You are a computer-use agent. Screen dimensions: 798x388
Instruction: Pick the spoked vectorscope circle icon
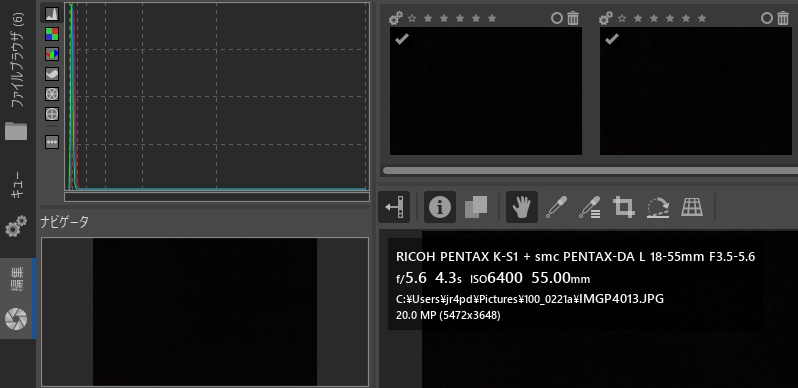[x=52, y=94]
